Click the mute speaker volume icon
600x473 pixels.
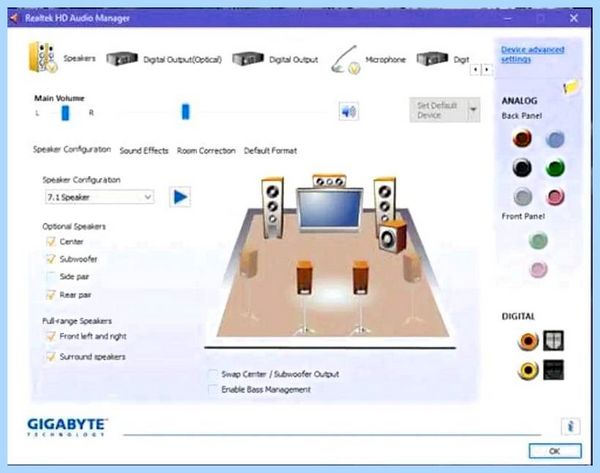tap(349, 112)
